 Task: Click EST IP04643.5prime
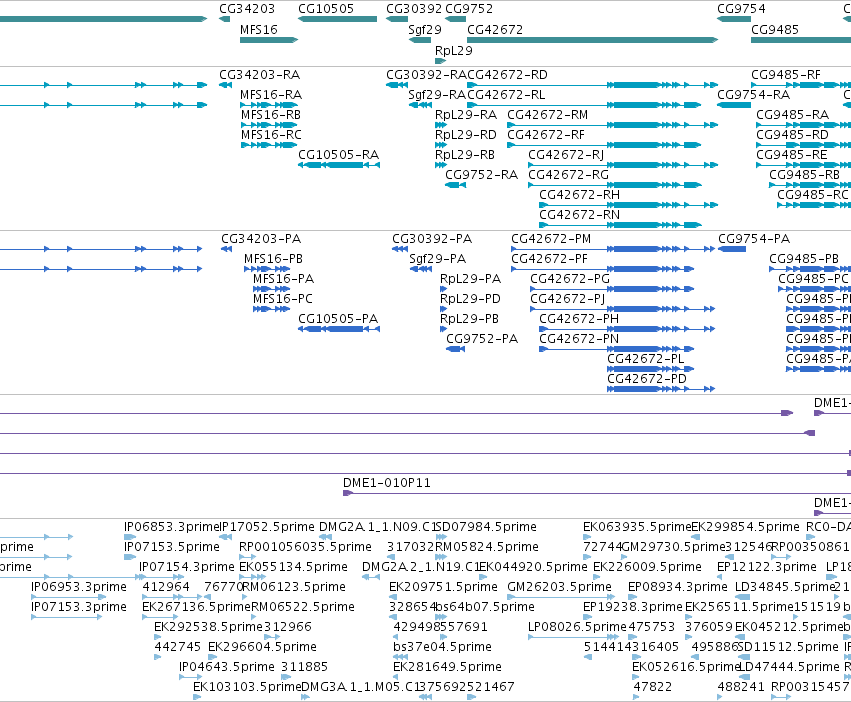[227, 667]
